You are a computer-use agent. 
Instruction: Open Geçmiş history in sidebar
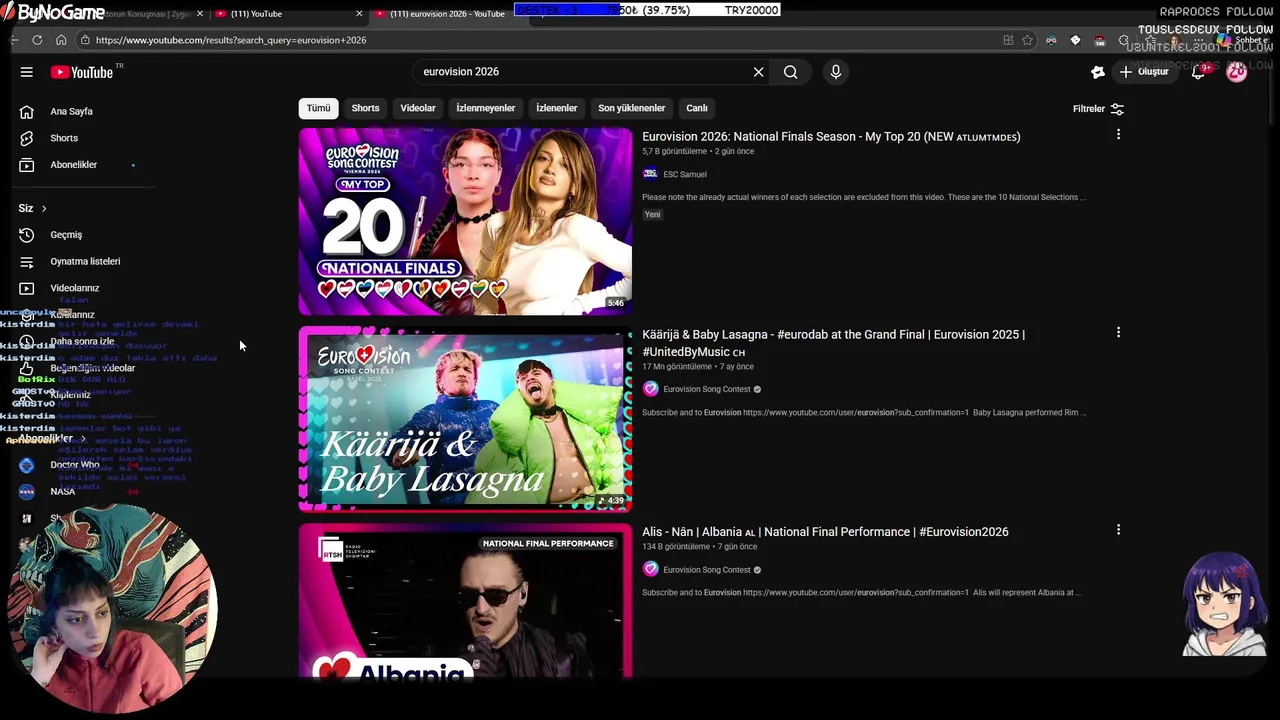[66, 235]
